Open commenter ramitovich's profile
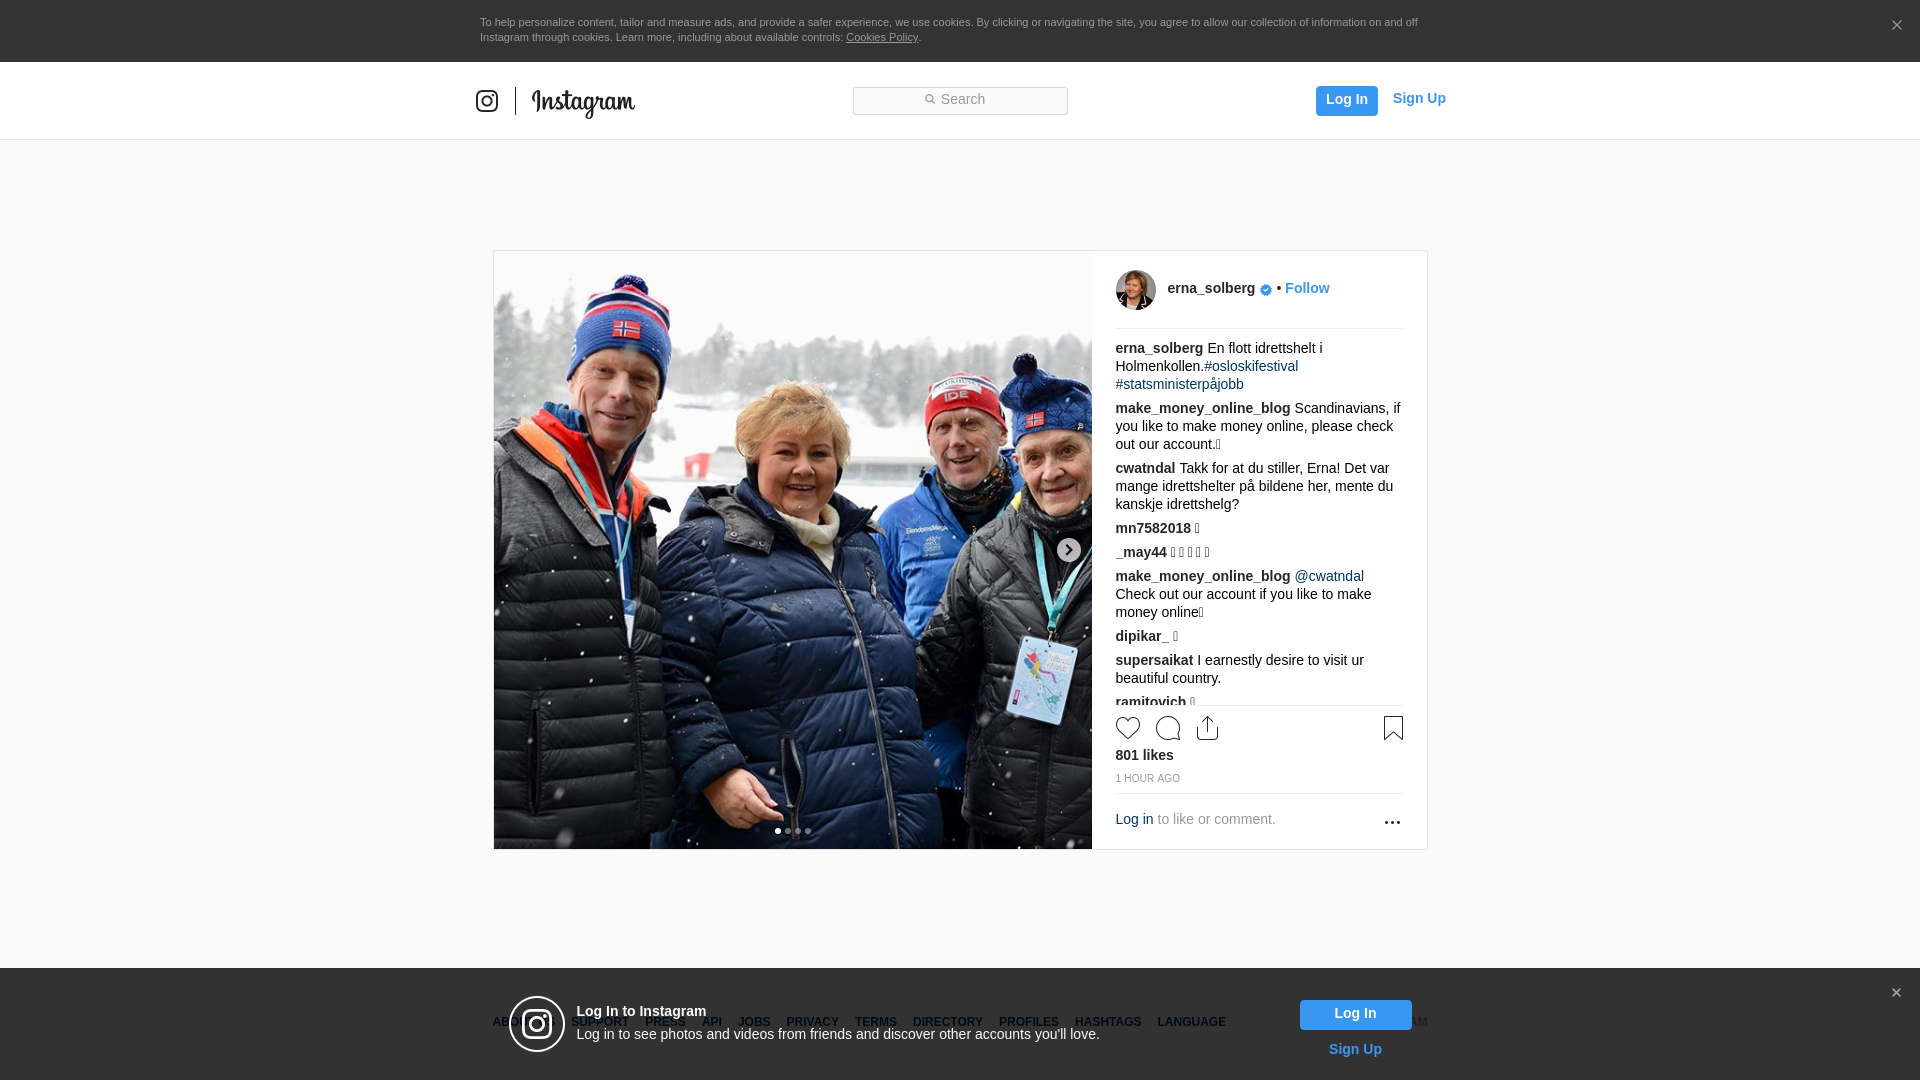This screenshot has height=1080, width=1920. point(1150,701)
